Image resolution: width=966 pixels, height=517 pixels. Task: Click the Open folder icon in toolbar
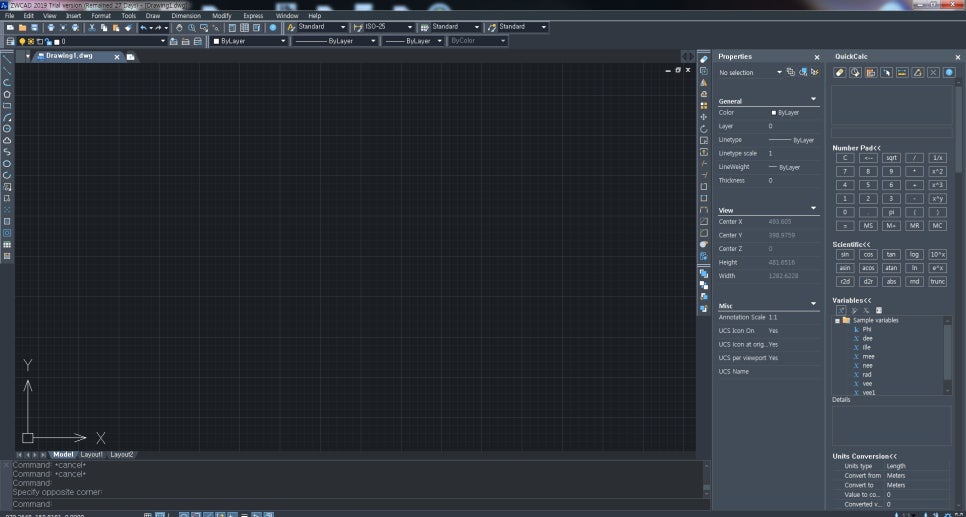[22, 28]
